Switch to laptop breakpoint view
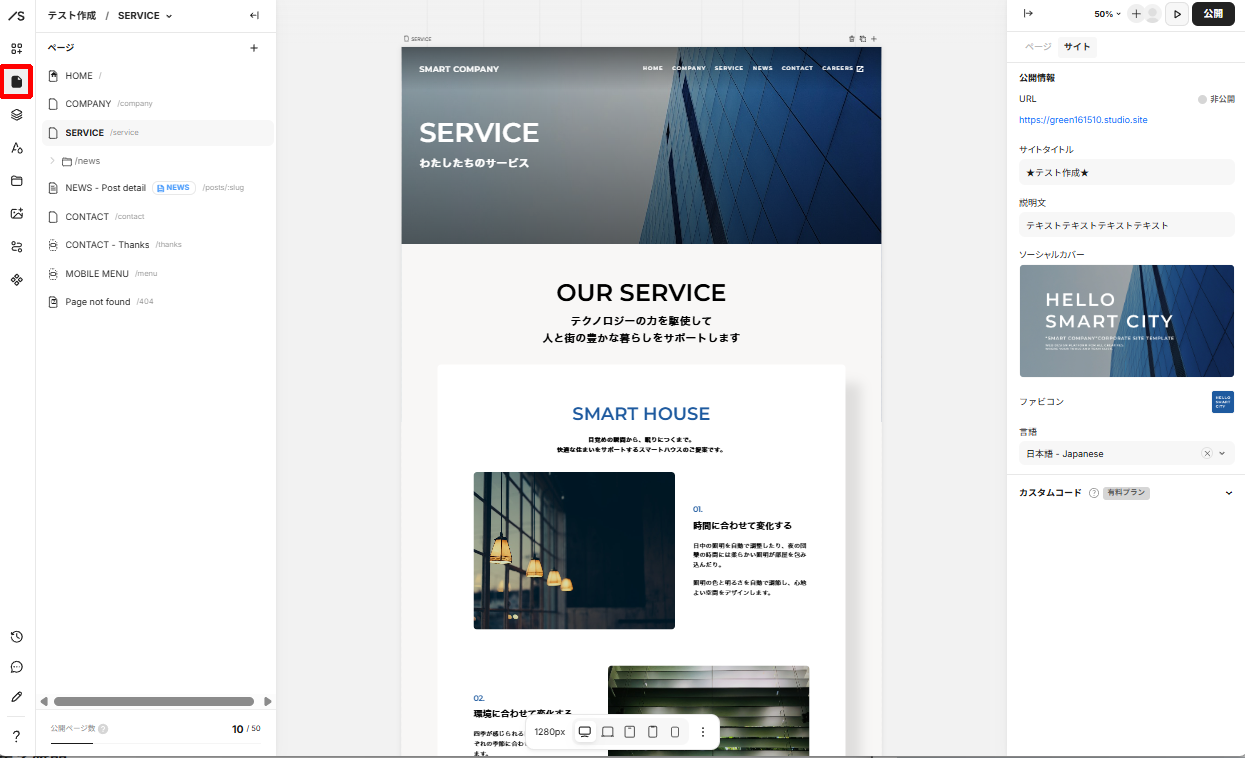This screenshot has width=1245, height=758. pyautogui.click(x=607, y=732)
